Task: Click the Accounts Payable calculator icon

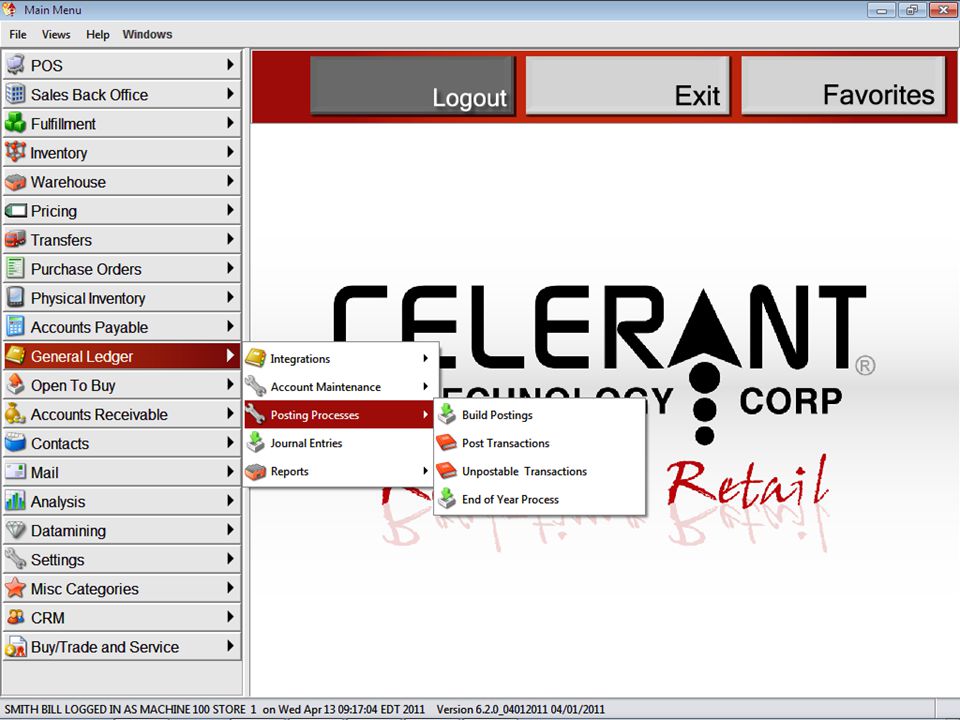Action: coord(15,327)
